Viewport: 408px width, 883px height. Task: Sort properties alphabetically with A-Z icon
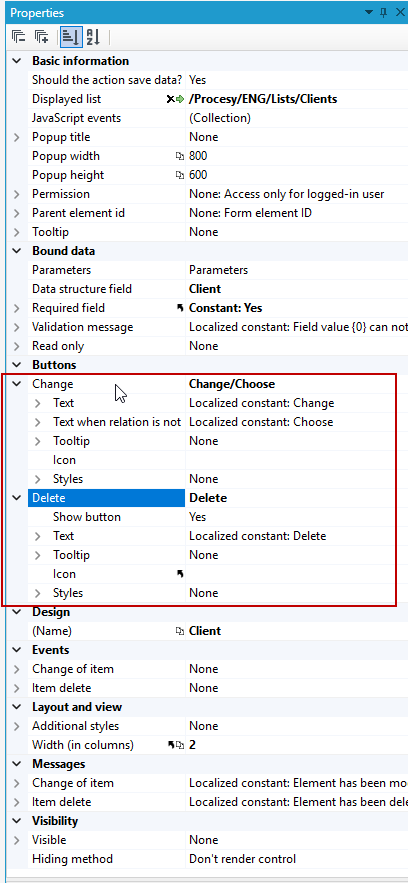click(93, 37)
